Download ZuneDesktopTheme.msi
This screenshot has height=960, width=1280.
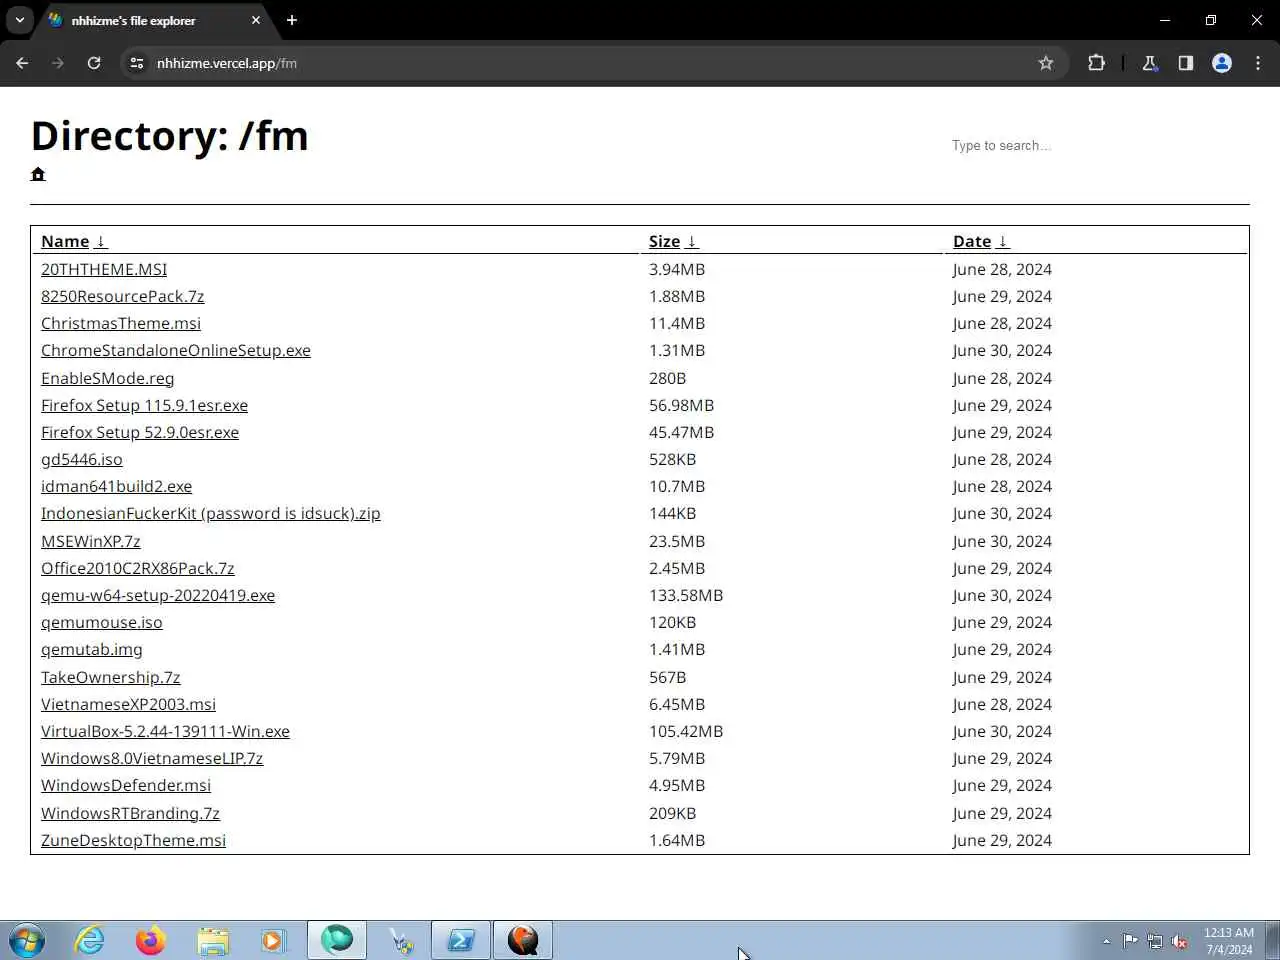click(x=133, y=840)
